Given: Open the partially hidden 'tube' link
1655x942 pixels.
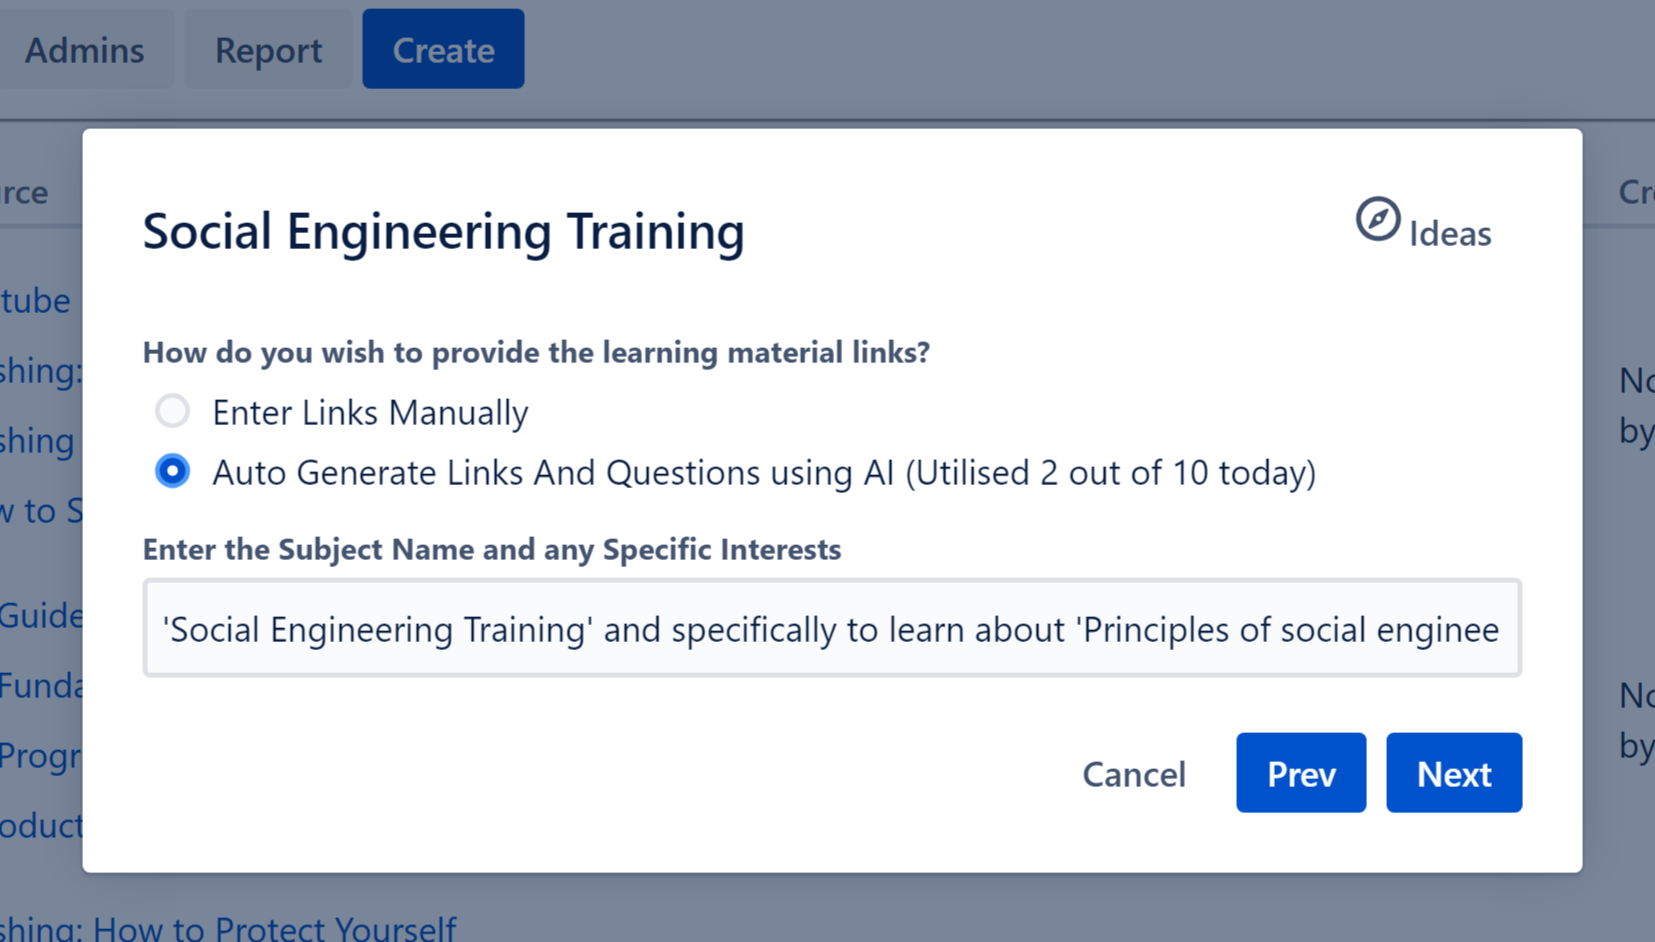Looking at the screenshot, I should pyautogui.click(x=36, y=300).
